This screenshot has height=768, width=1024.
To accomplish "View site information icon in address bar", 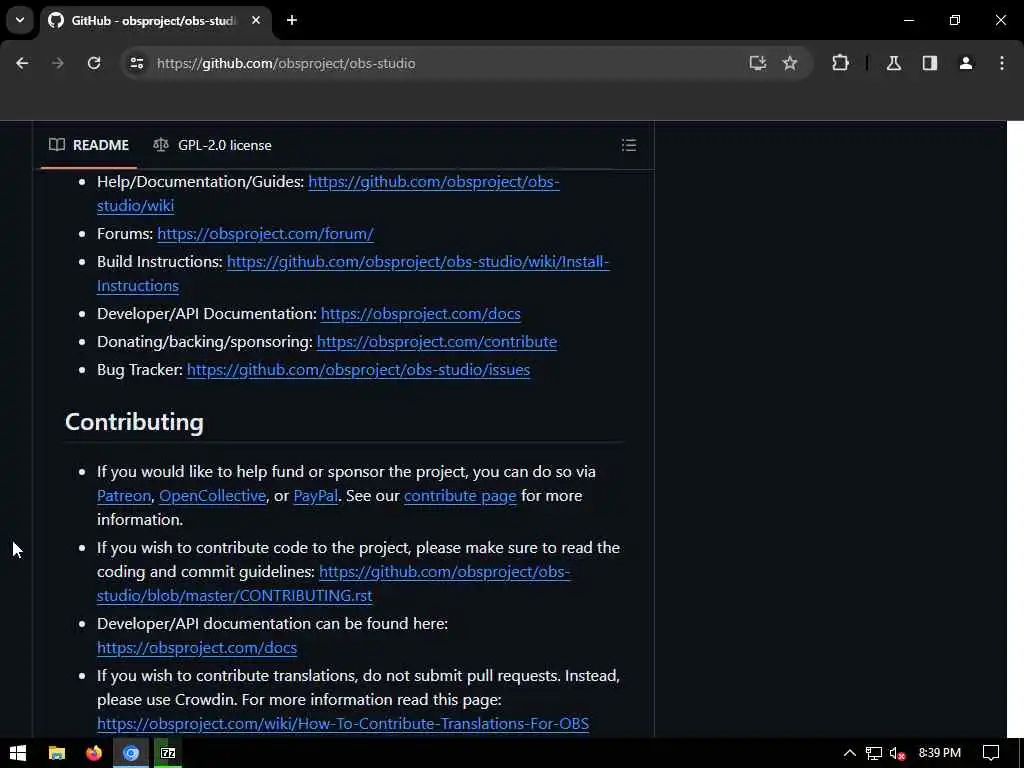I will pos(136,63).
